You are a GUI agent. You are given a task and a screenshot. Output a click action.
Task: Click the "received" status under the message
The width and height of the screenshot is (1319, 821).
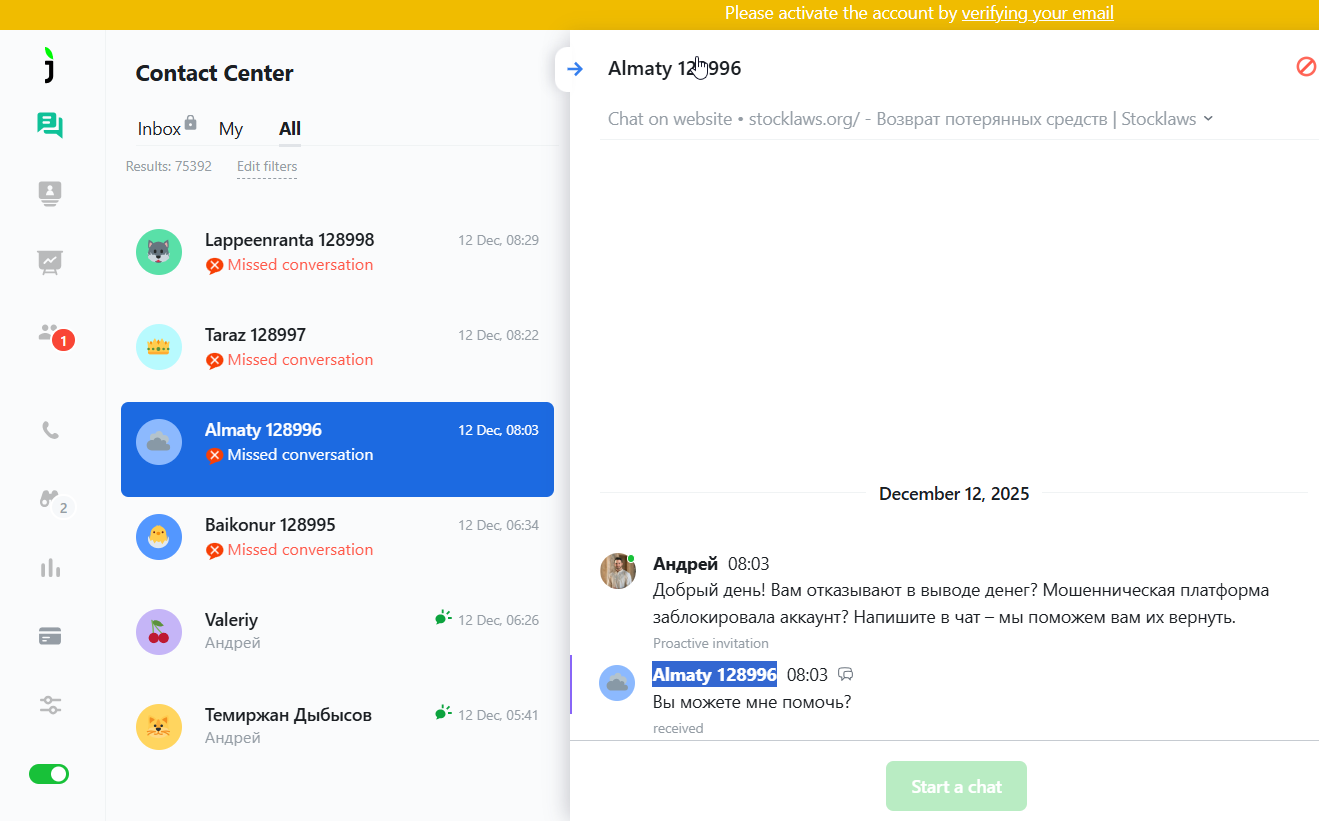click(x=678, y=728)
